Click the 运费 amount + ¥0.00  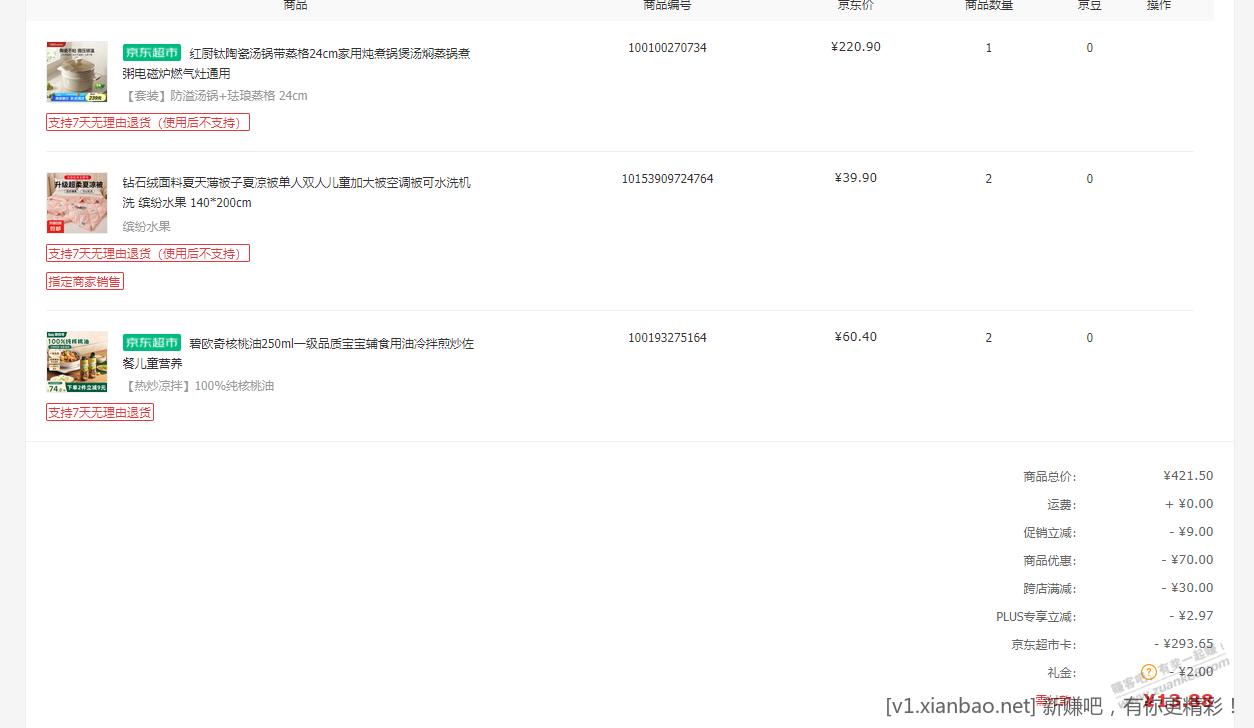tap(1189, 504)
